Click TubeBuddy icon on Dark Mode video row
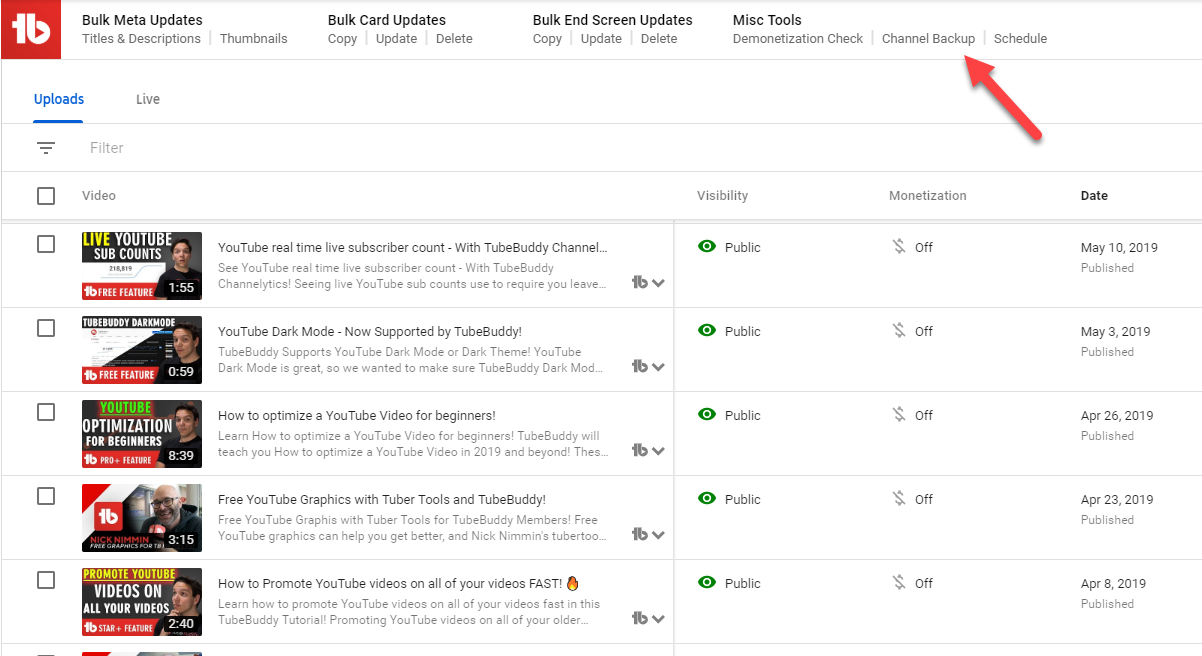This screenshot has height=656, width=1202. 640,366
